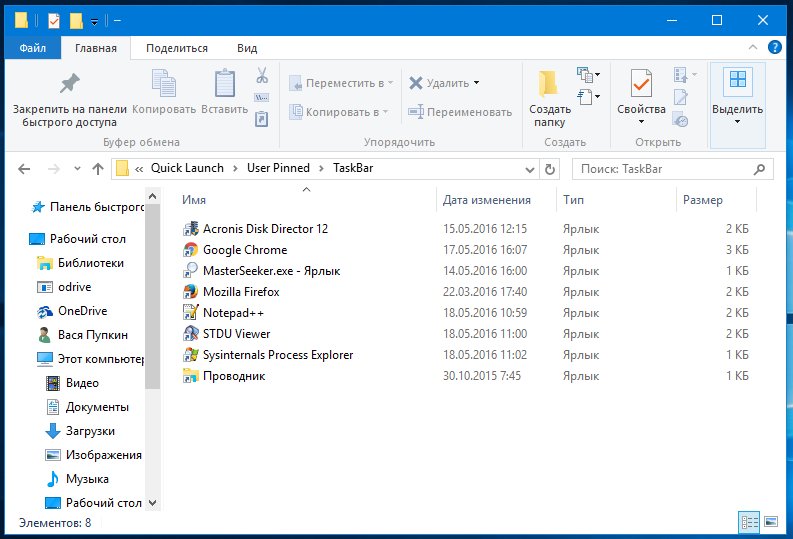This screenshot has height=539, width=793.
Task: Switch to the Главная tab
Action: [96, 48]
